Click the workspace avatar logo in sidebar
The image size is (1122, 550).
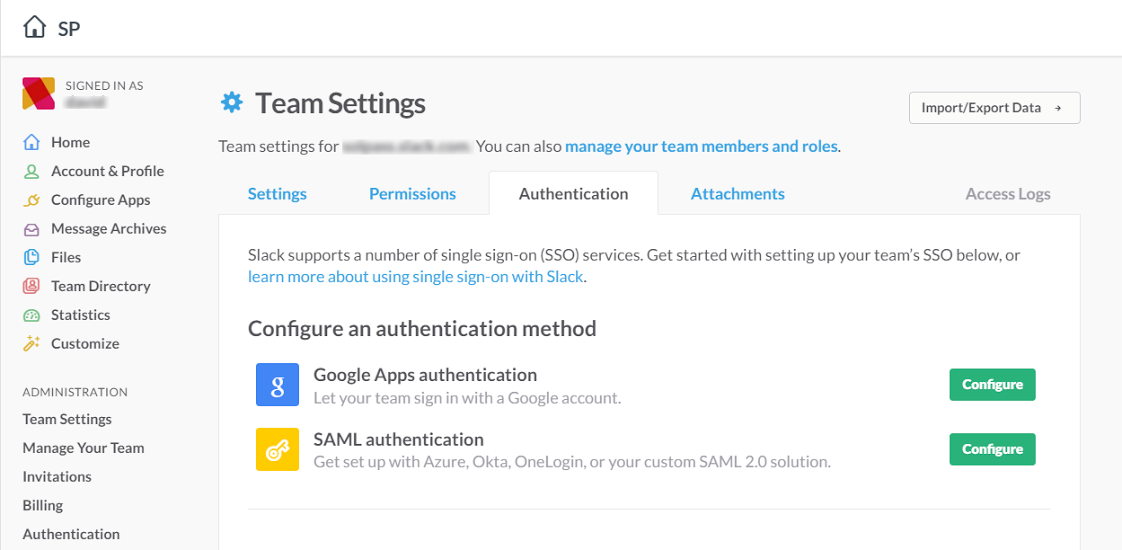[x=39, y=94]
